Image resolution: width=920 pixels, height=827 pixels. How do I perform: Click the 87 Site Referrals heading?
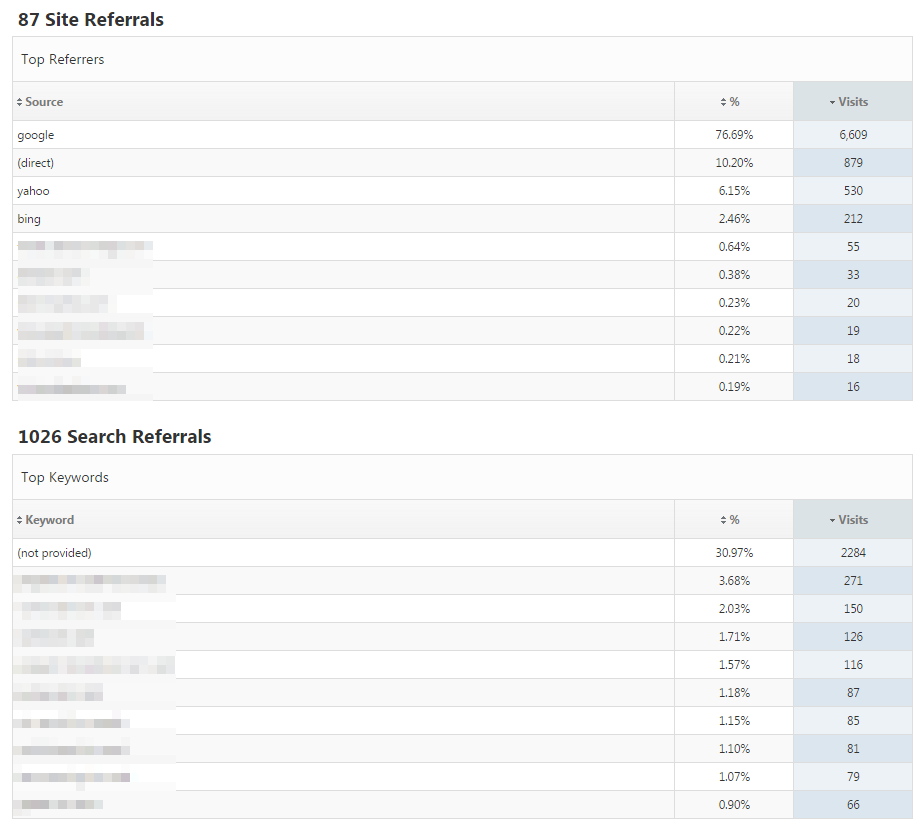tap(91, 19)
